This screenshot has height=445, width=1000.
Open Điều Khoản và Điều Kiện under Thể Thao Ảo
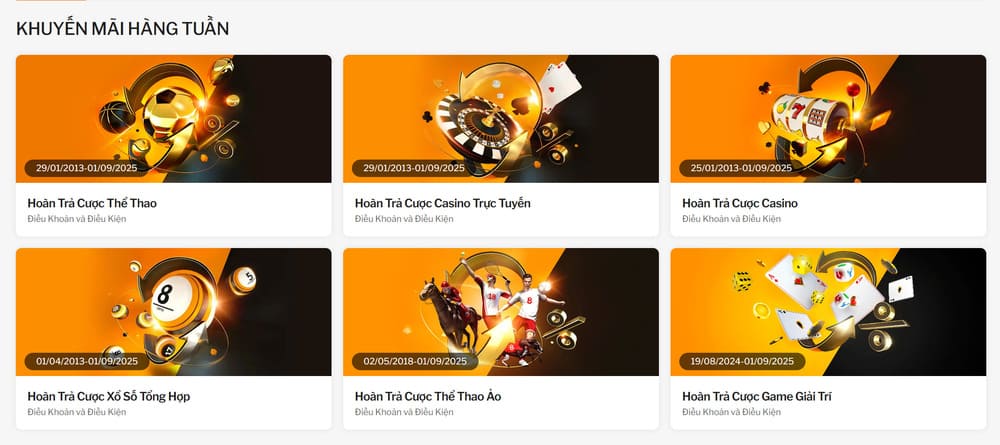(404, 412)
